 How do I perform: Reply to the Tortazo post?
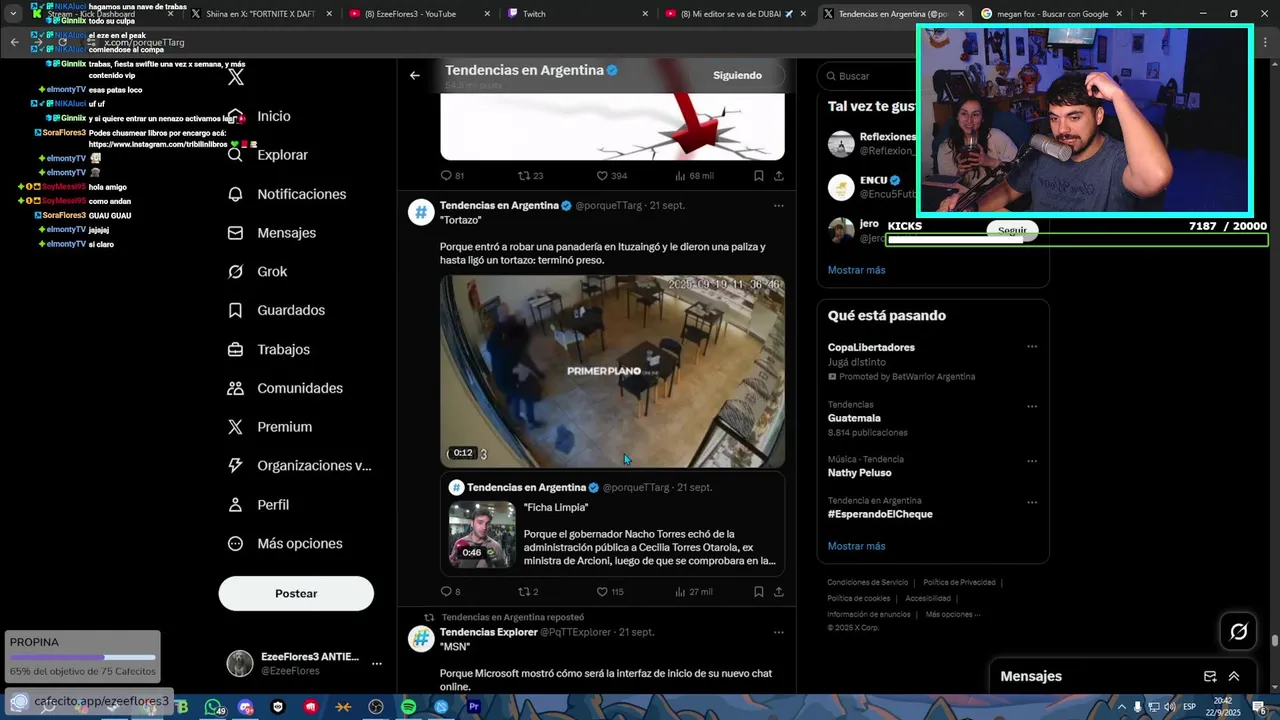pyautogui.click(x=446, y=592)
